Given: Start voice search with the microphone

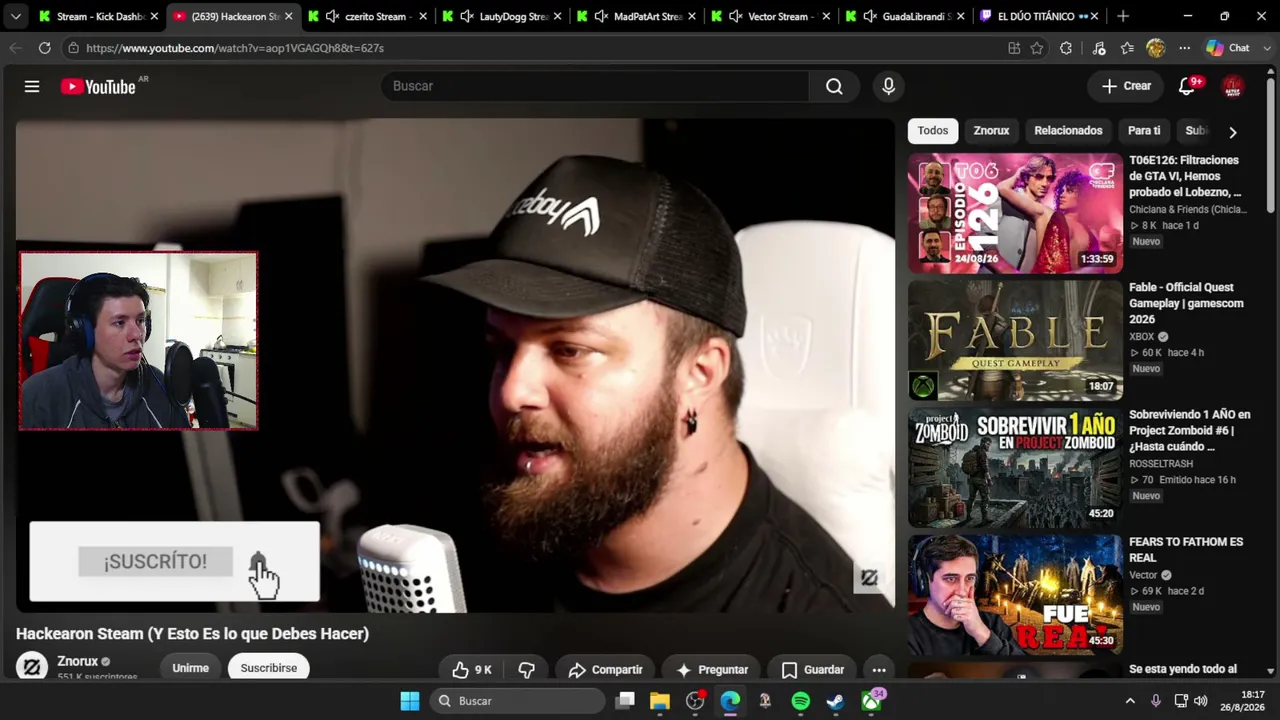Looking at the screenshot, I should click(x=888, y=86).
